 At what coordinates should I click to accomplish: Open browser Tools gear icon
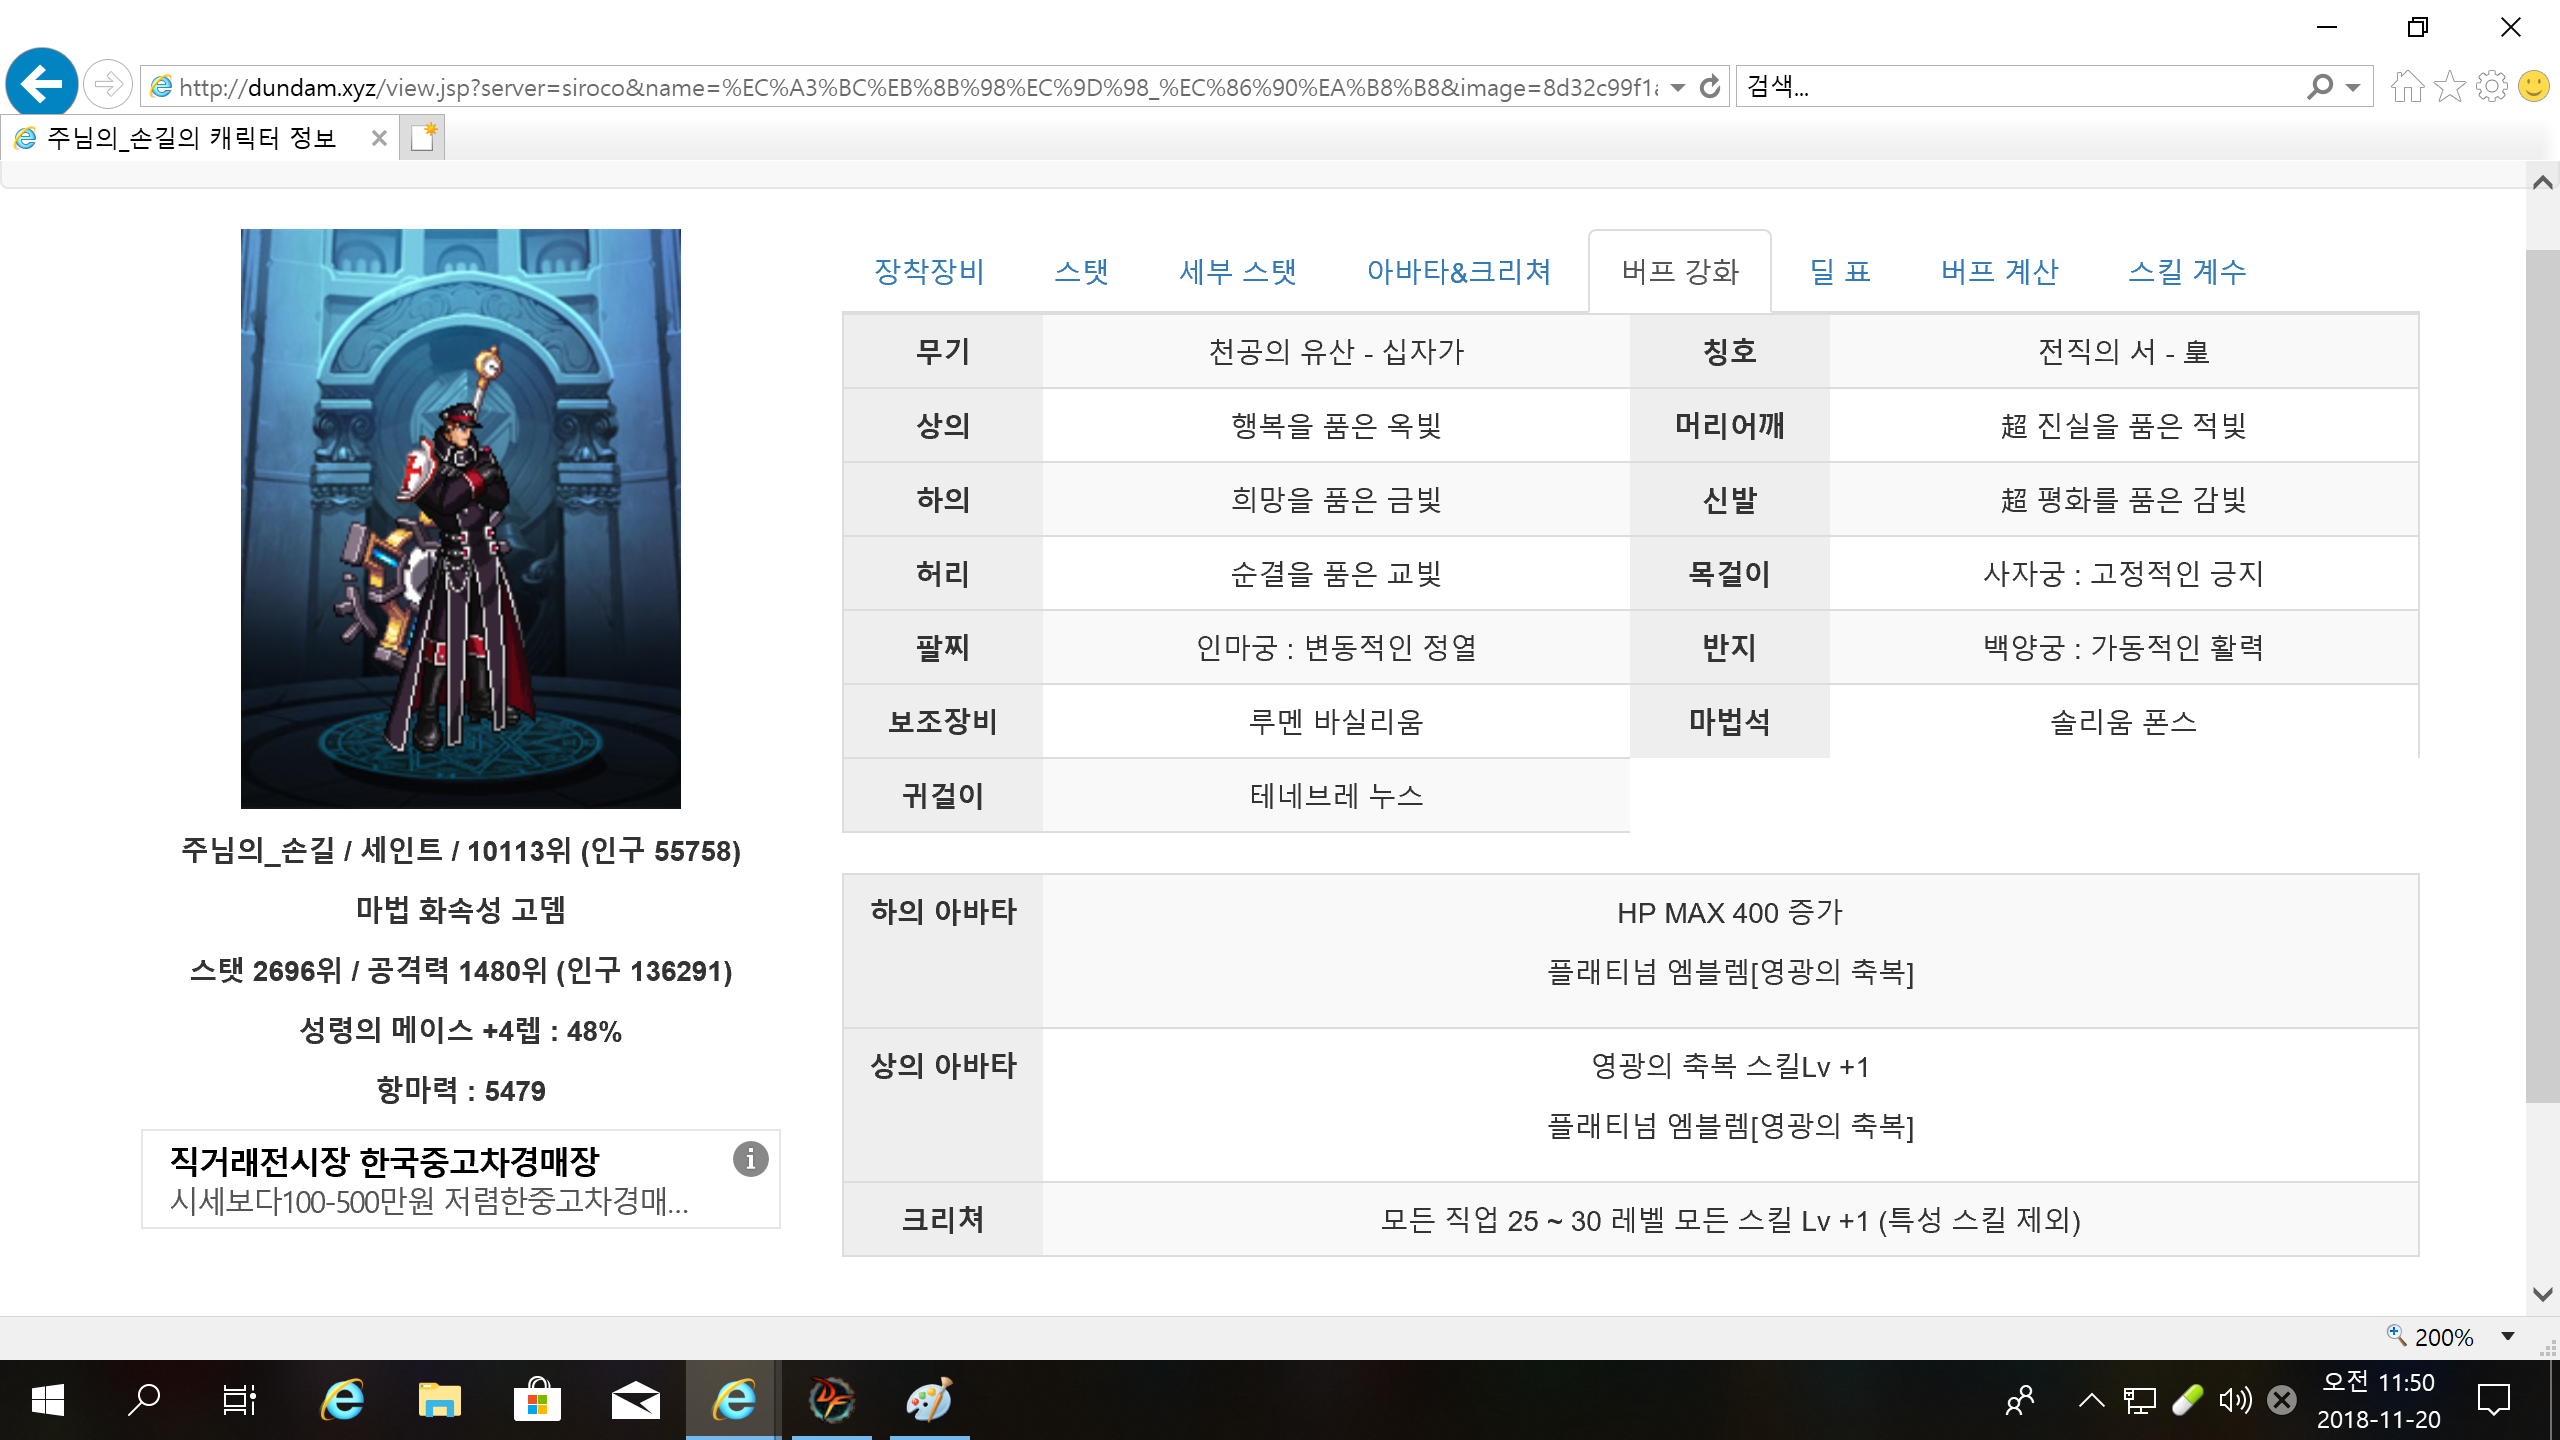point(2492,87)
